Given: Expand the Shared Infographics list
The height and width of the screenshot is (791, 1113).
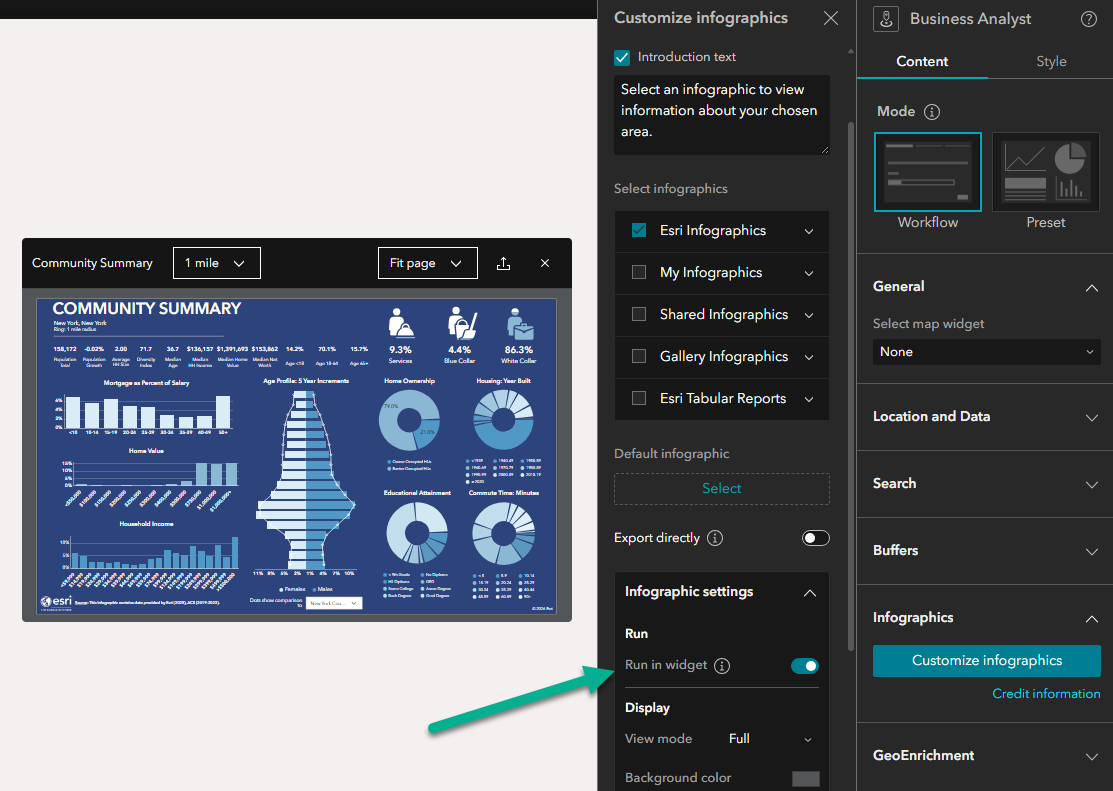Looking at the screenshot, I should click(x=809, y=315).
